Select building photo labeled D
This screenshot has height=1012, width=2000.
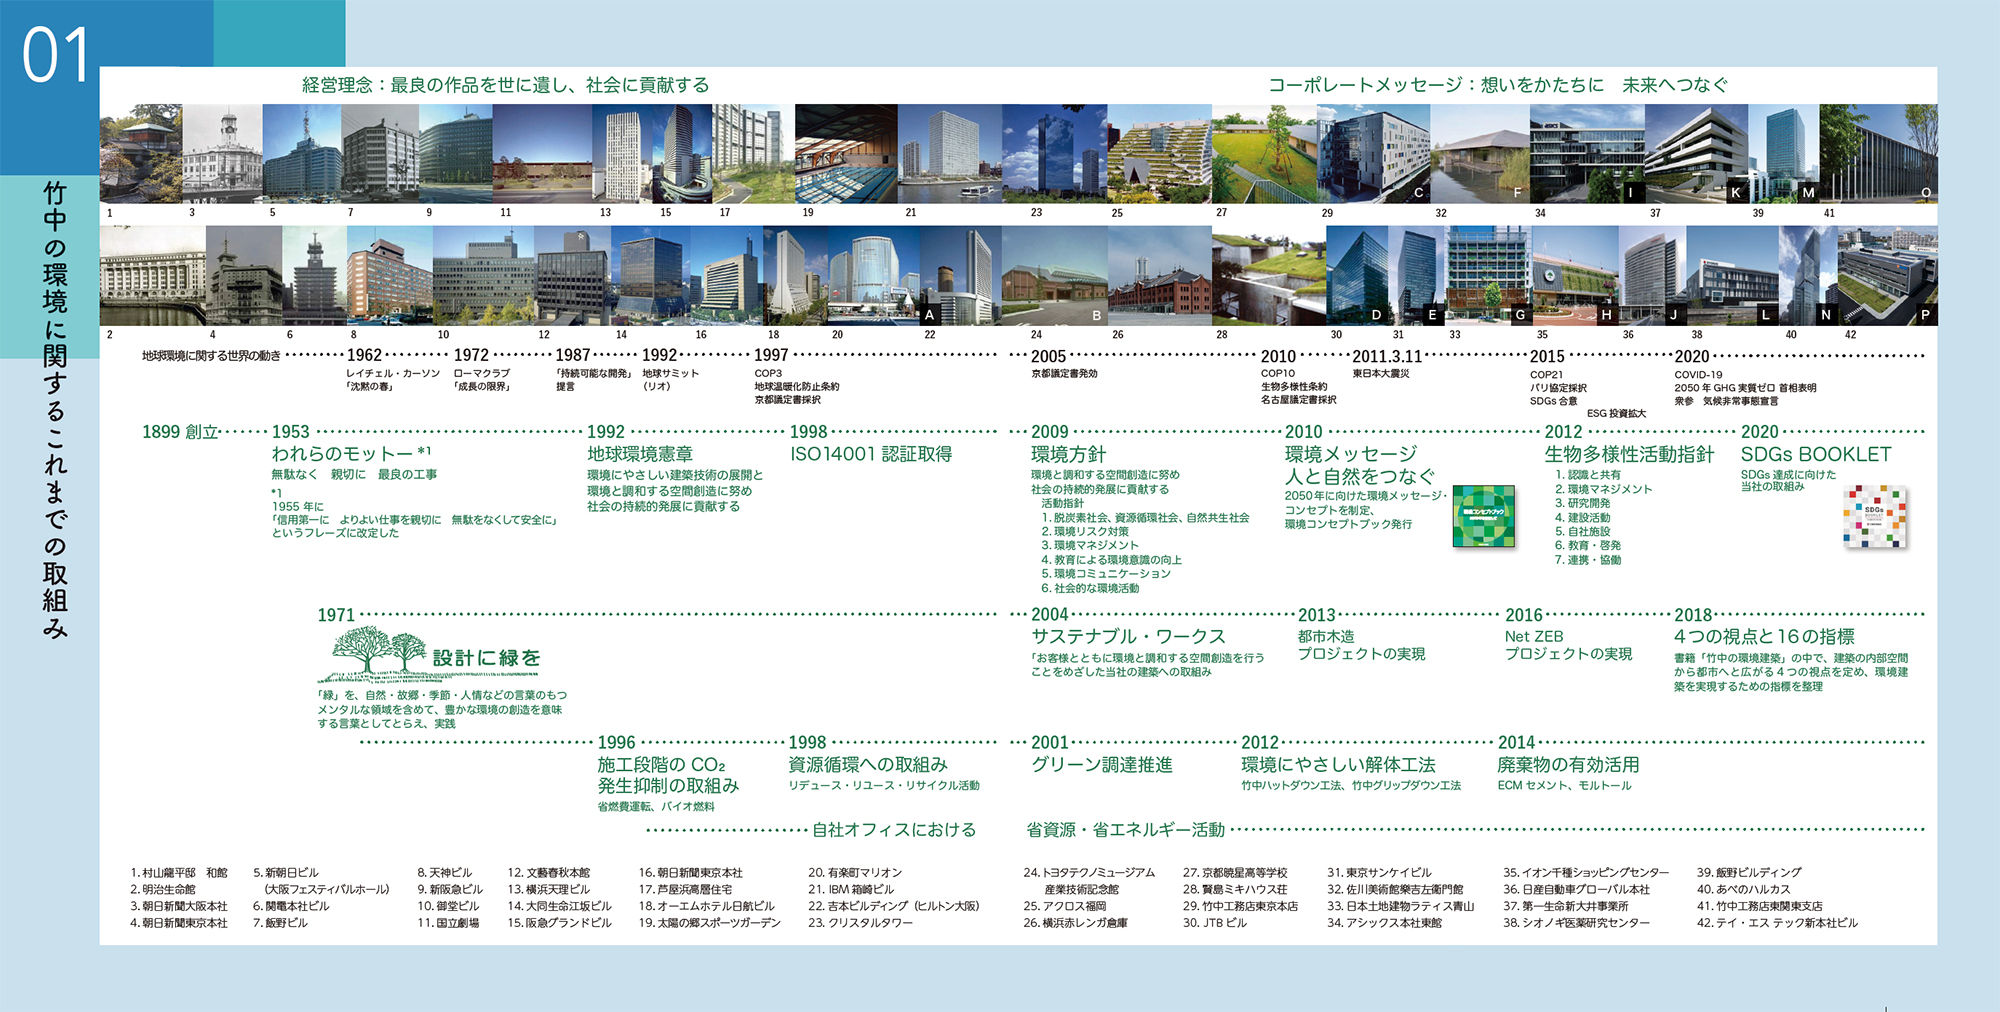click(x=1357, y=275)
